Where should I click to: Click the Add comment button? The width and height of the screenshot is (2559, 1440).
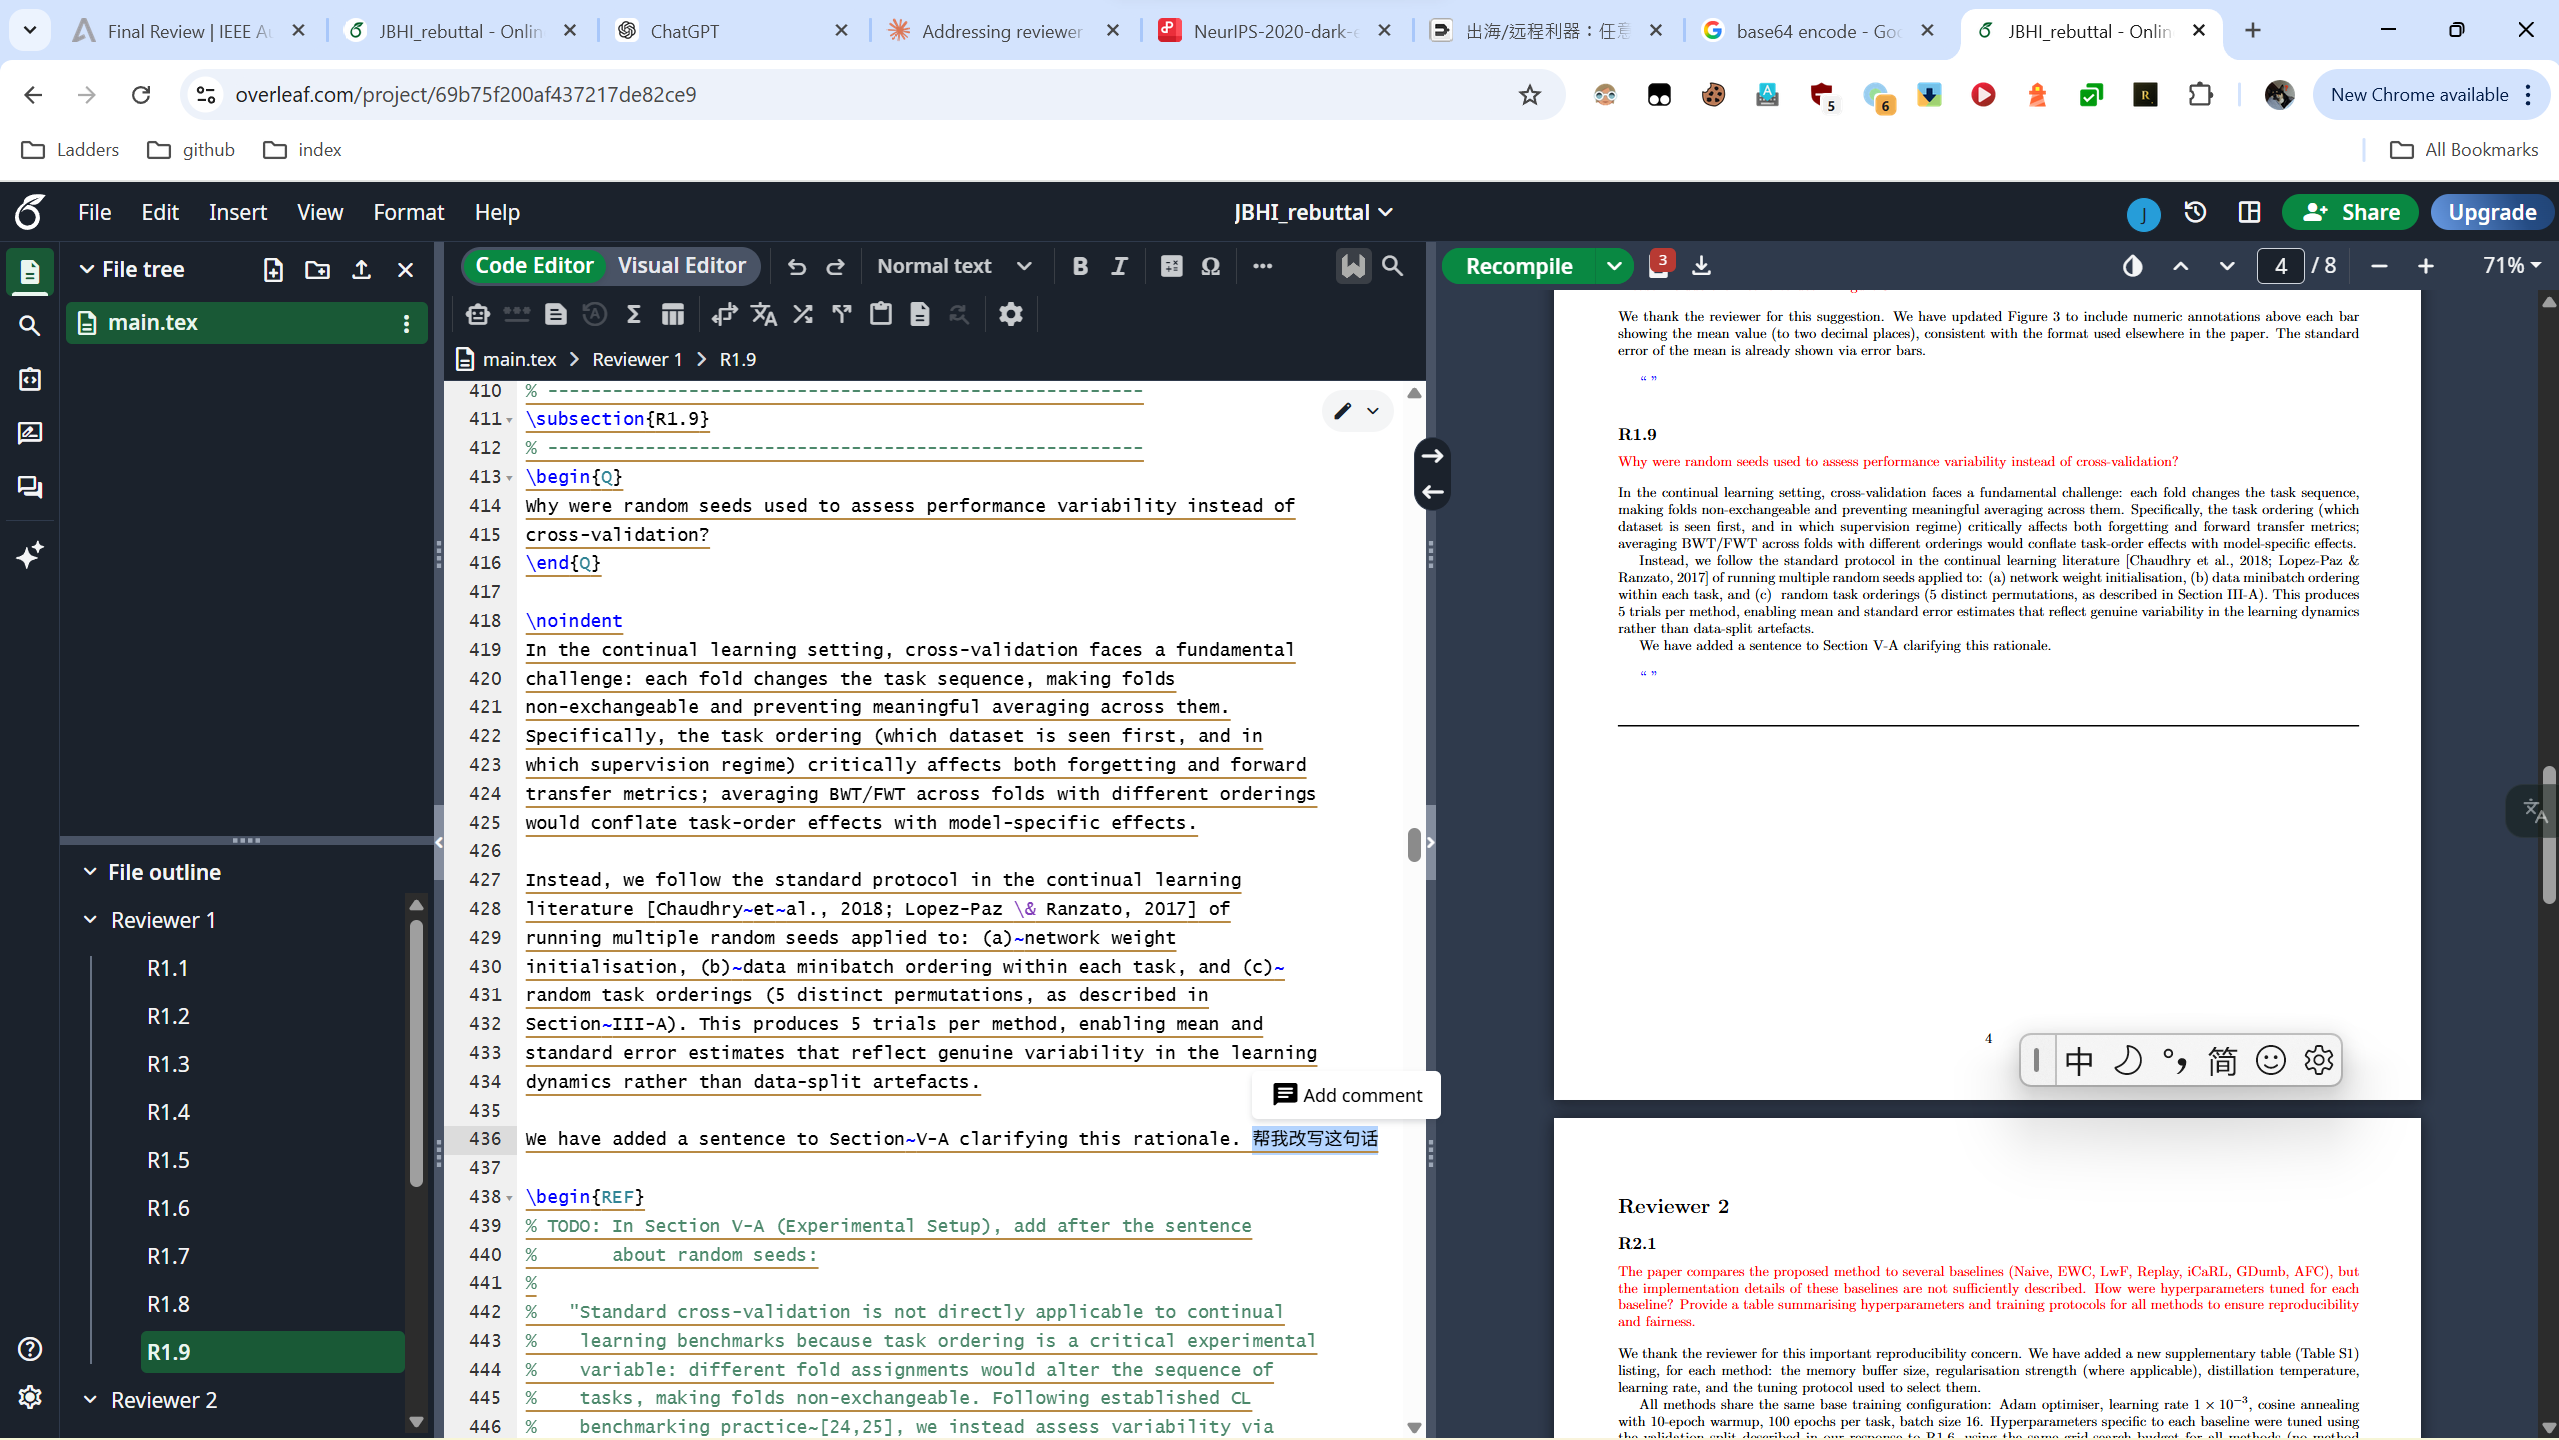1346,1095
